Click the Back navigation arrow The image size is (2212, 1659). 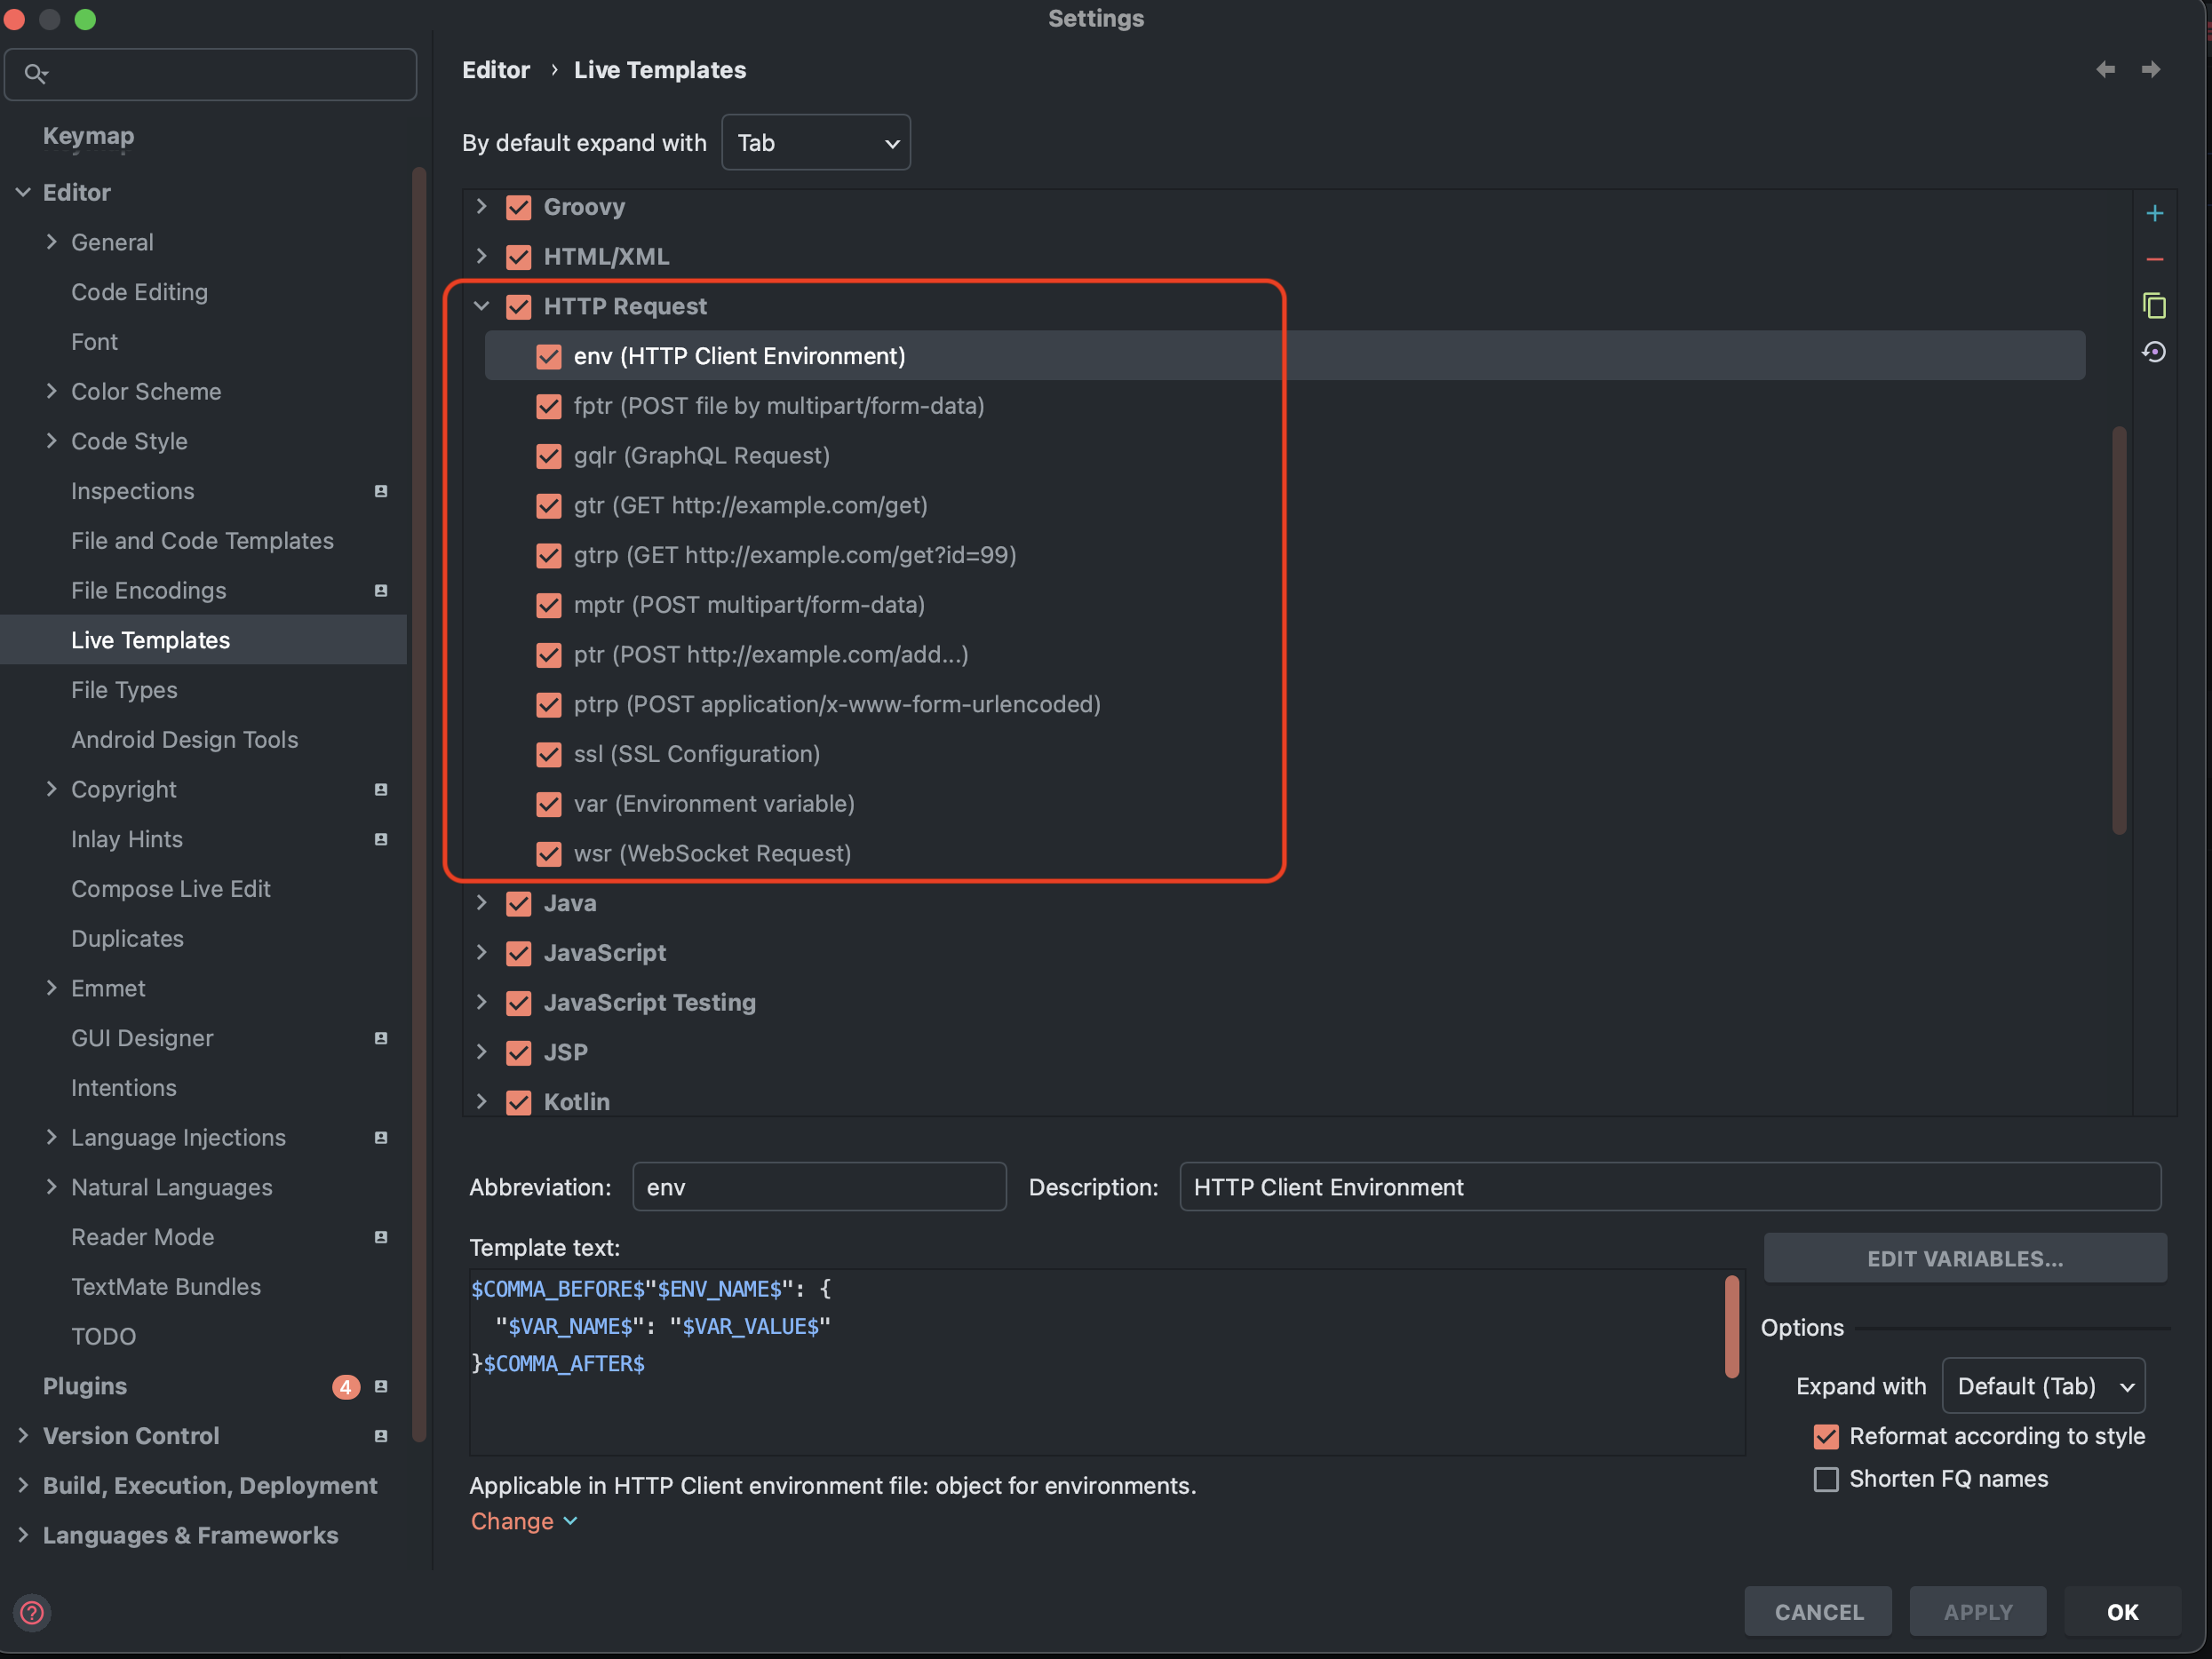[2105, 69]
